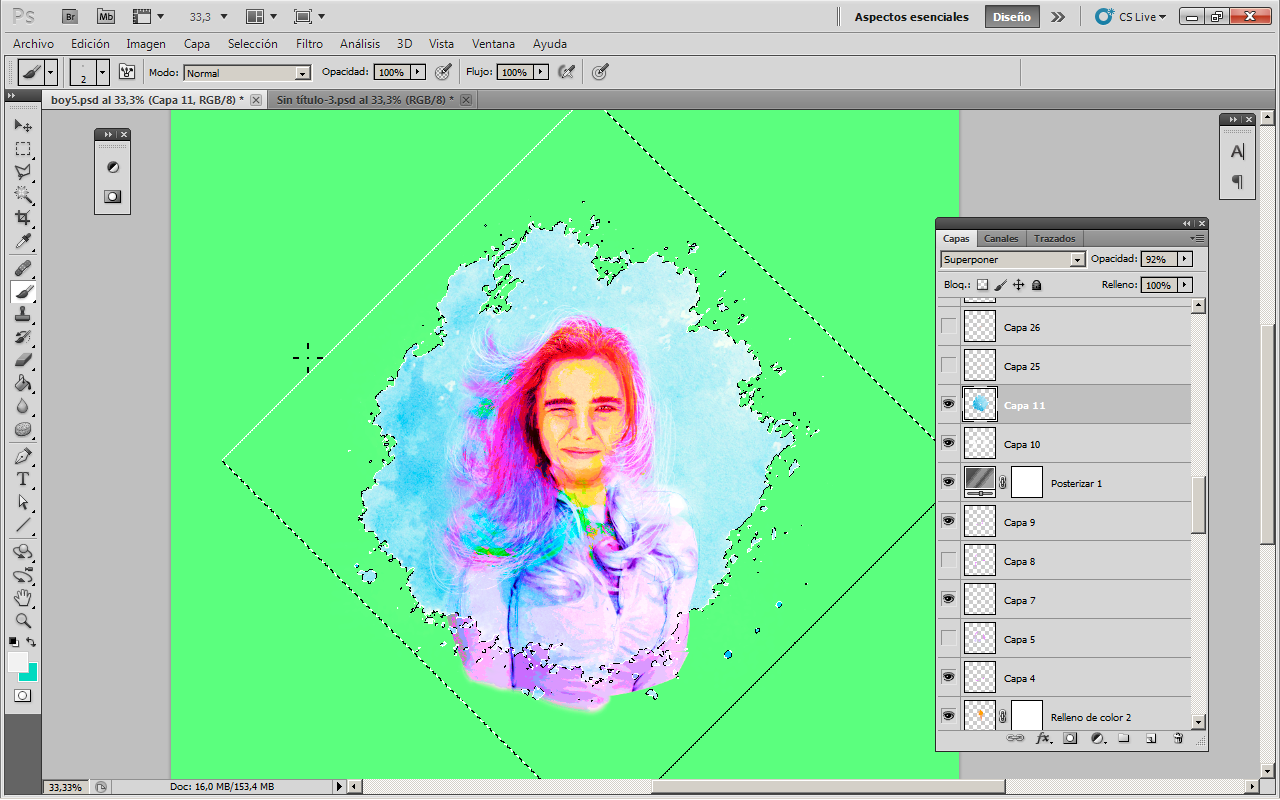Select Aspectos esenciales workspace
The image size is (1280, 800).
pos(912,17)
